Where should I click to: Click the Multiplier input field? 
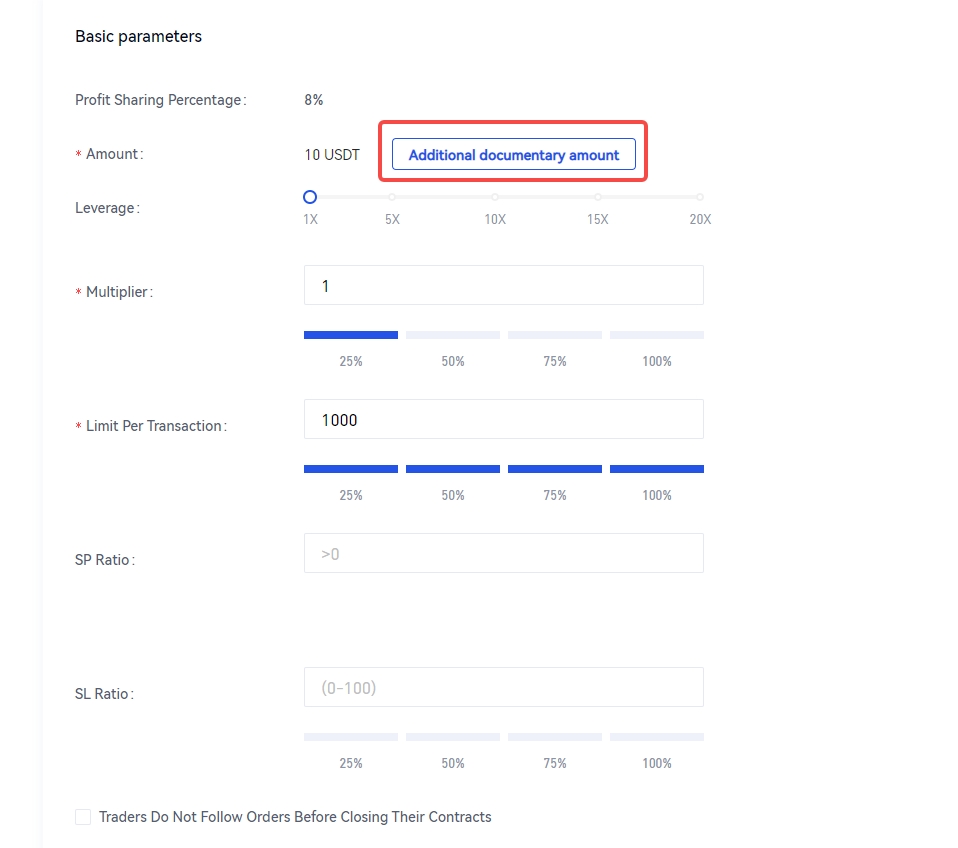503,286
